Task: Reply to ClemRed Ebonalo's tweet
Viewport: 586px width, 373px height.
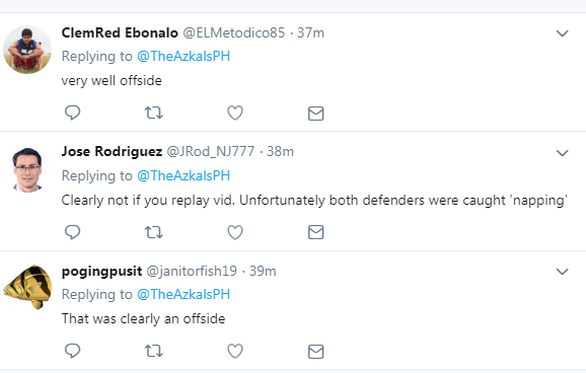Action: coord(73,112)
